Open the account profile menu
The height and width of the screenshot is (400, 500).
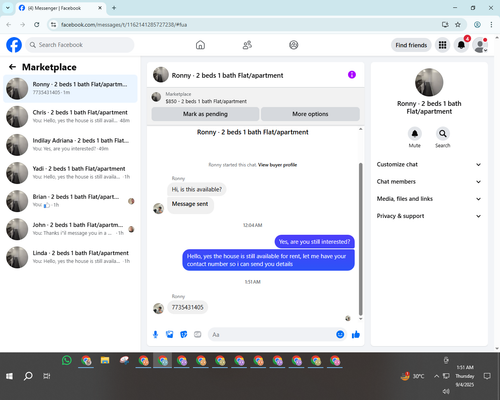click(480, 45)
